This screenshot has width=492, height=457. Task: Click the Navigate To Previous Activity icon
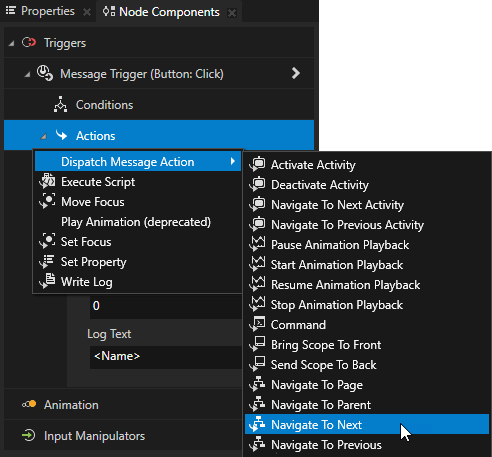coord(257,225)
